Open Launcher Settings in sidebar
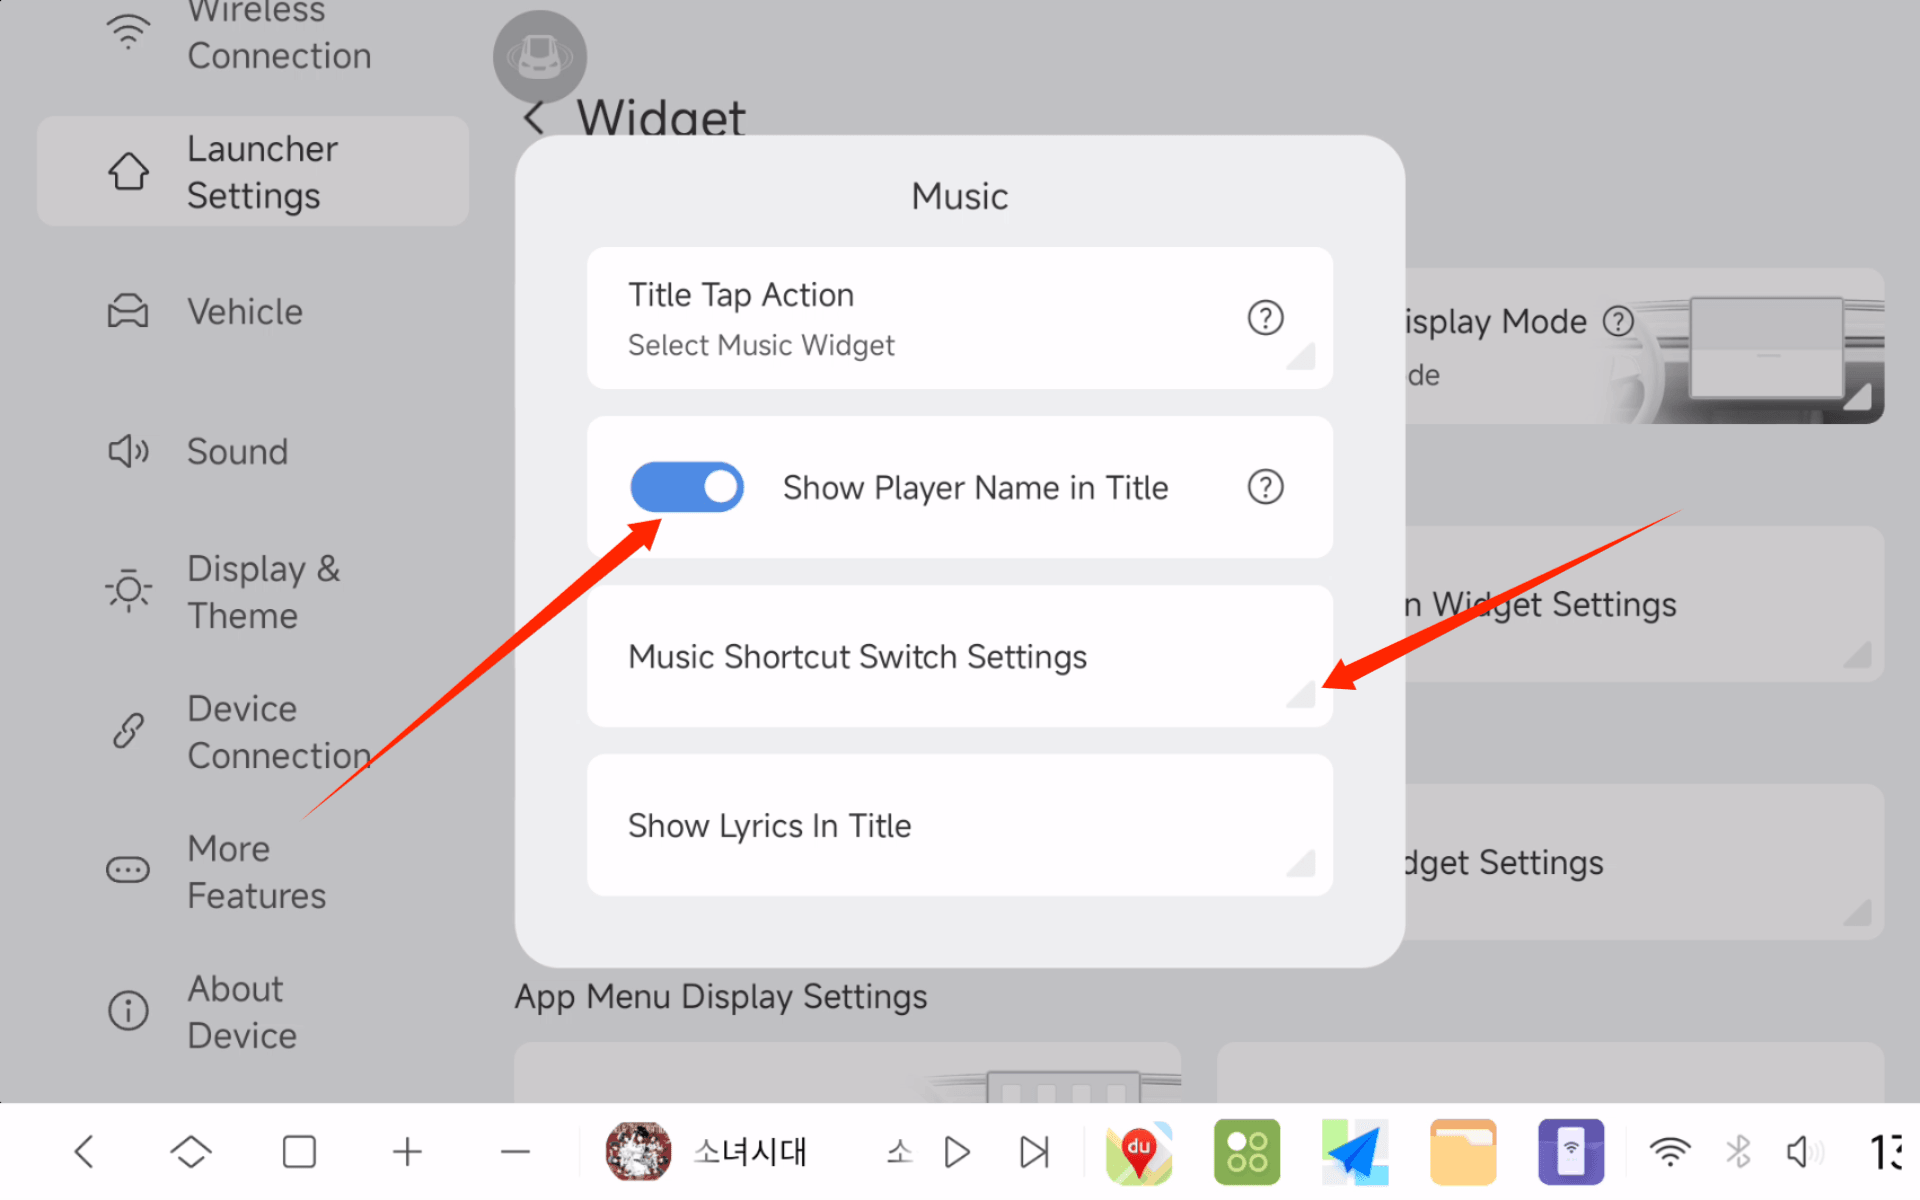 point(253,172)
